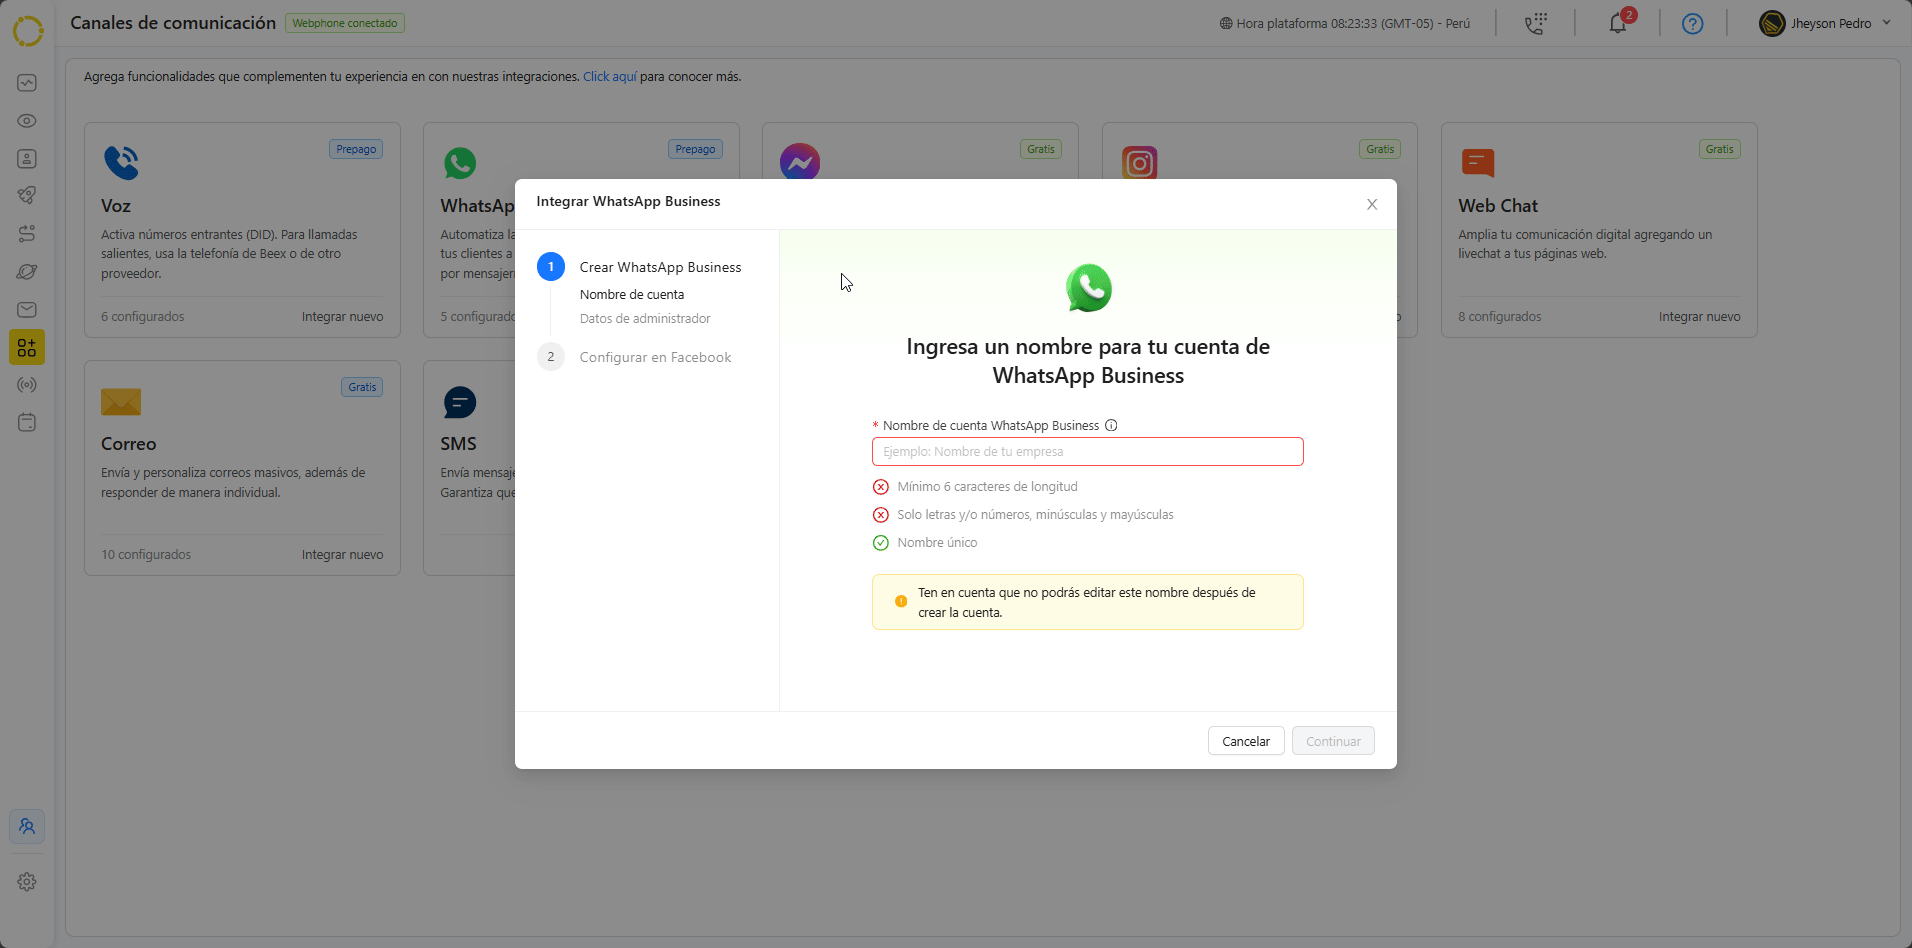Screen dimensions: 1912x948
Task: Click the 10 configurados text on Correo card
Action: coord(146,555)
